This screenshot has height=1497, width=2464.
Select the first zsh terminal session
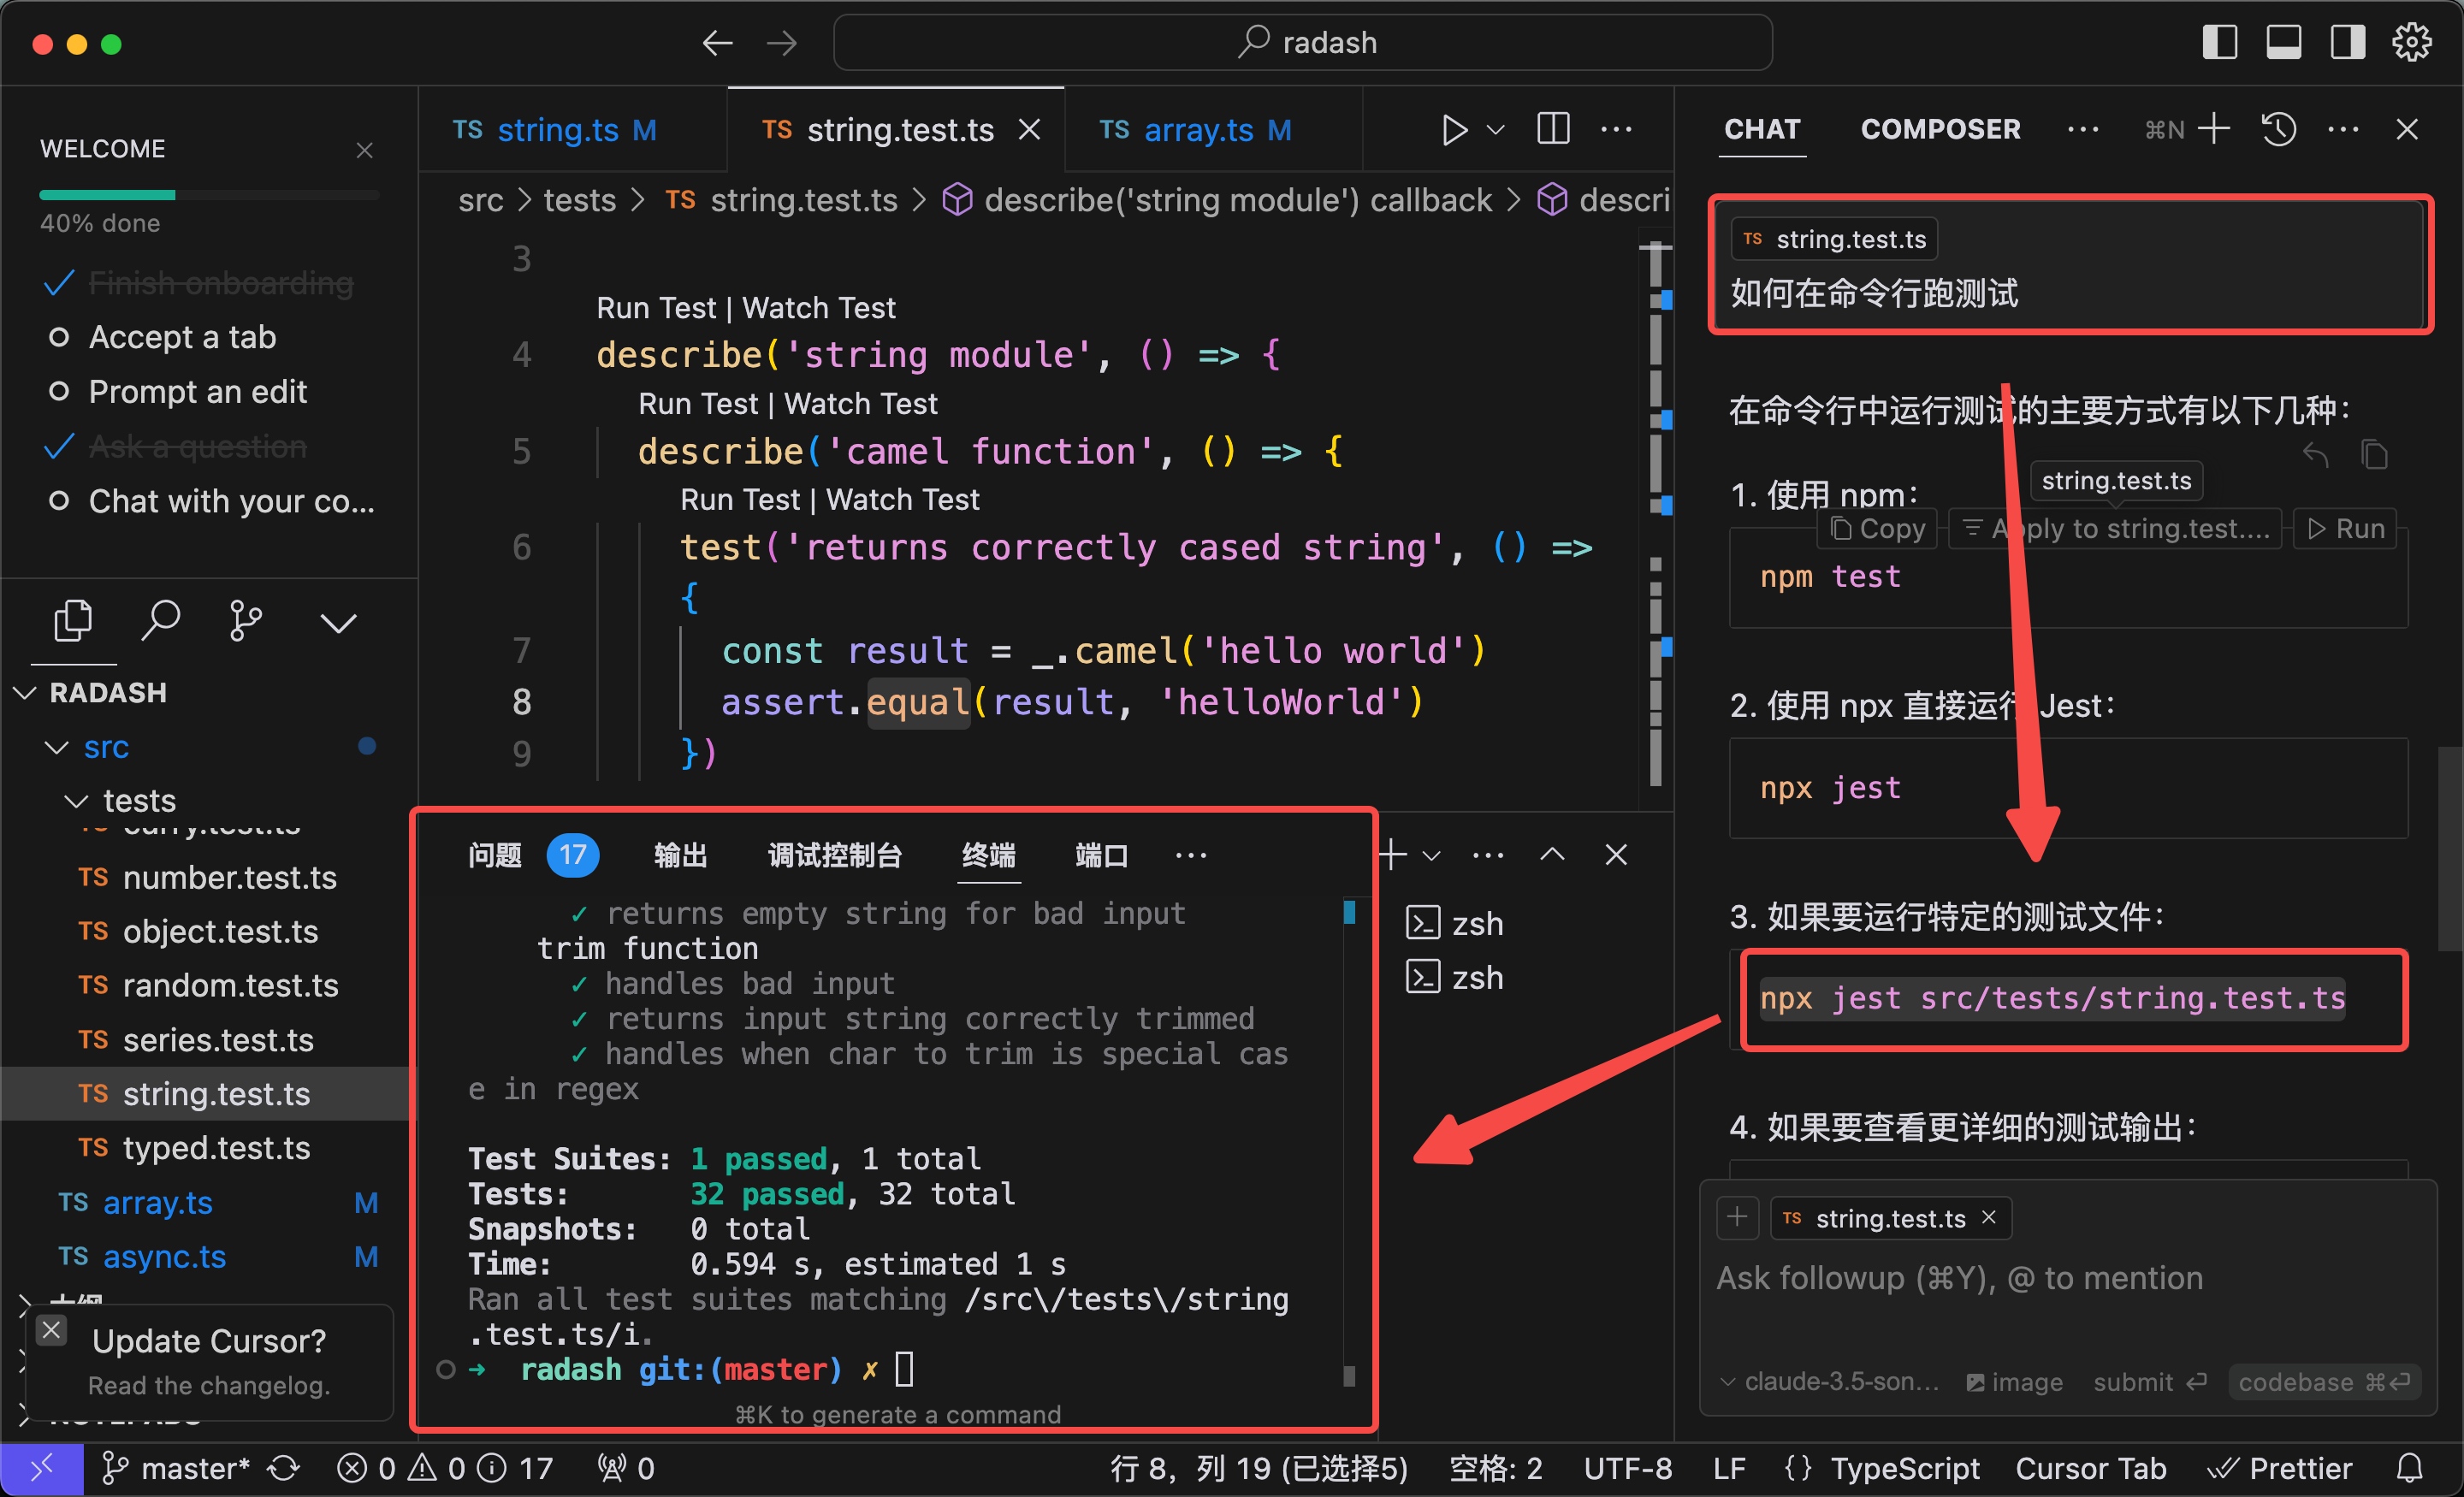[1455, 923]
